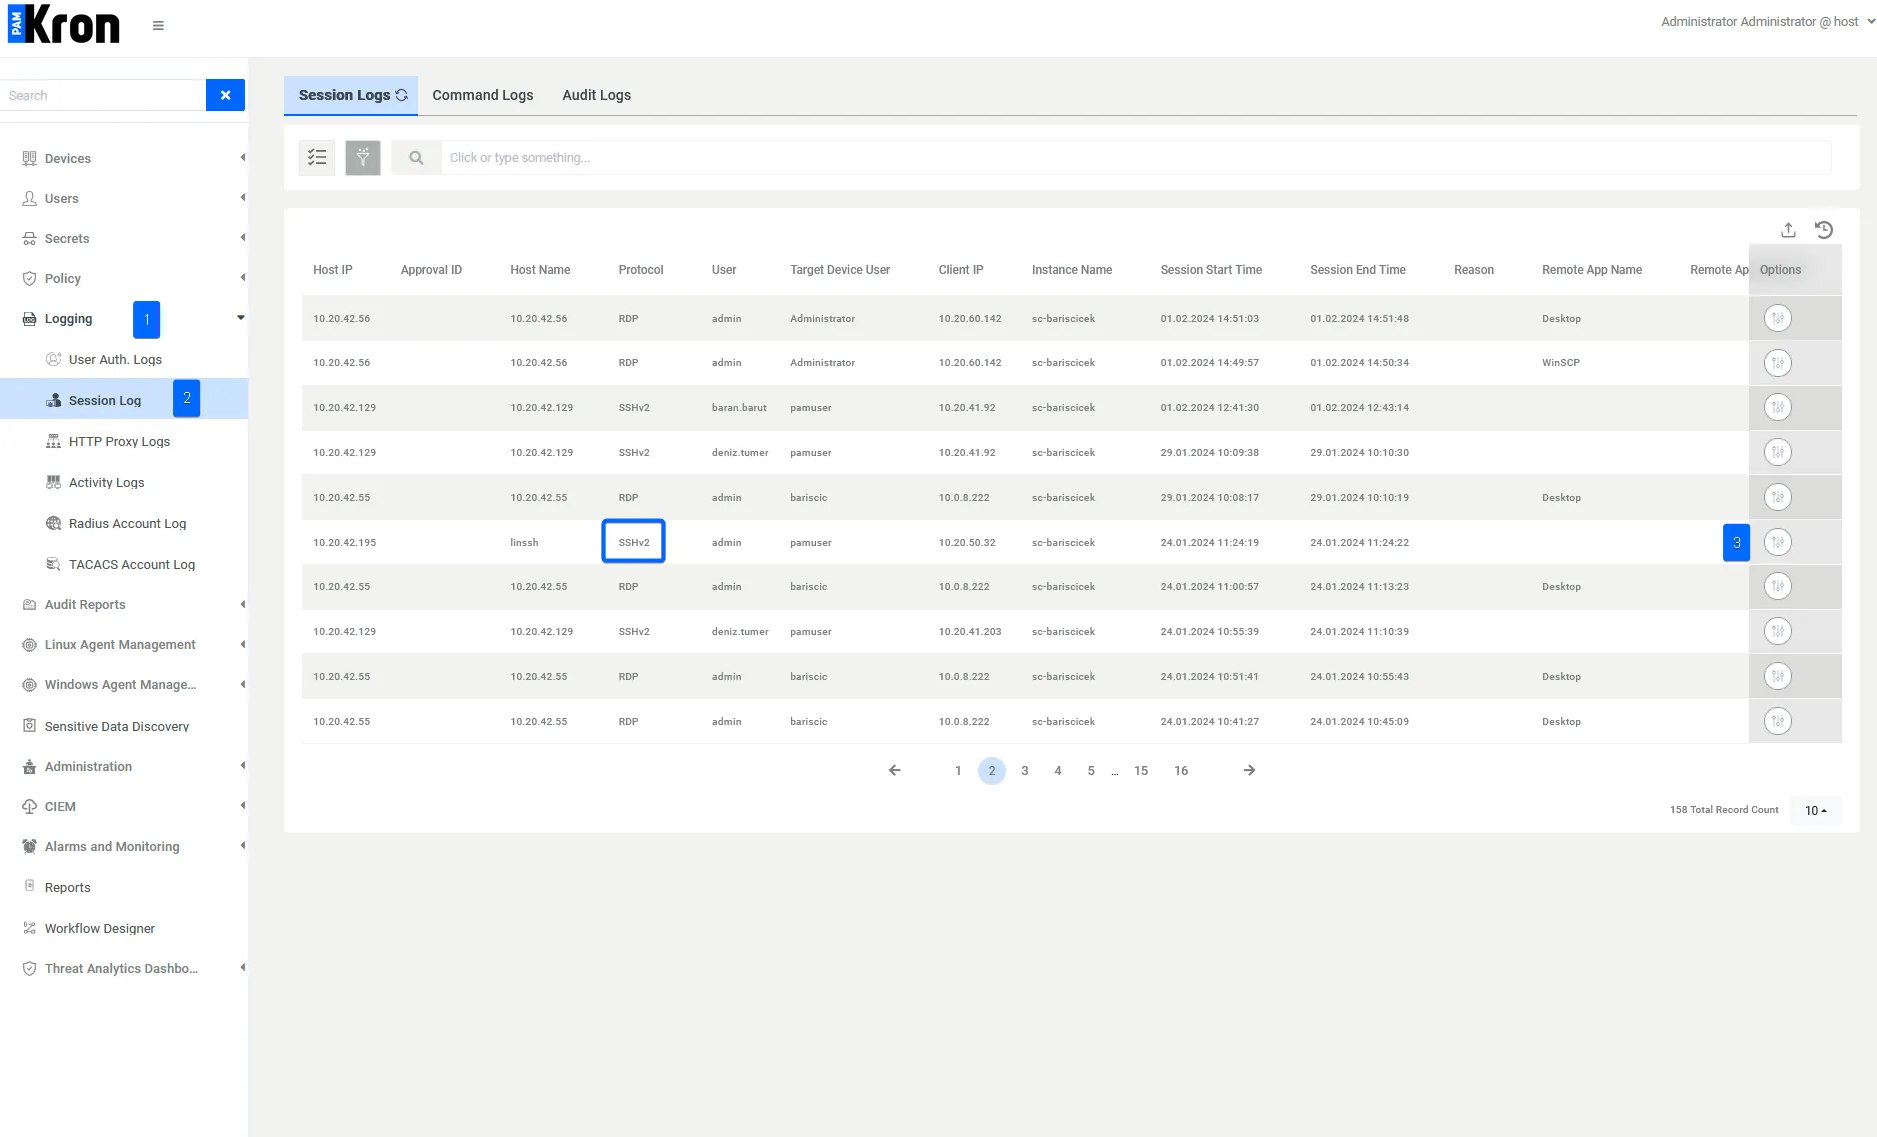Switch to the Command Logs tab
This screenshot has height=1137, width=1877.
[x=482, y=95]
